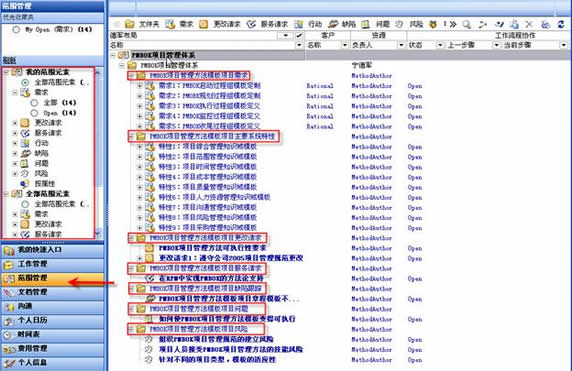Click the 文件夹 folder toolbar icon

pos(130,24)
